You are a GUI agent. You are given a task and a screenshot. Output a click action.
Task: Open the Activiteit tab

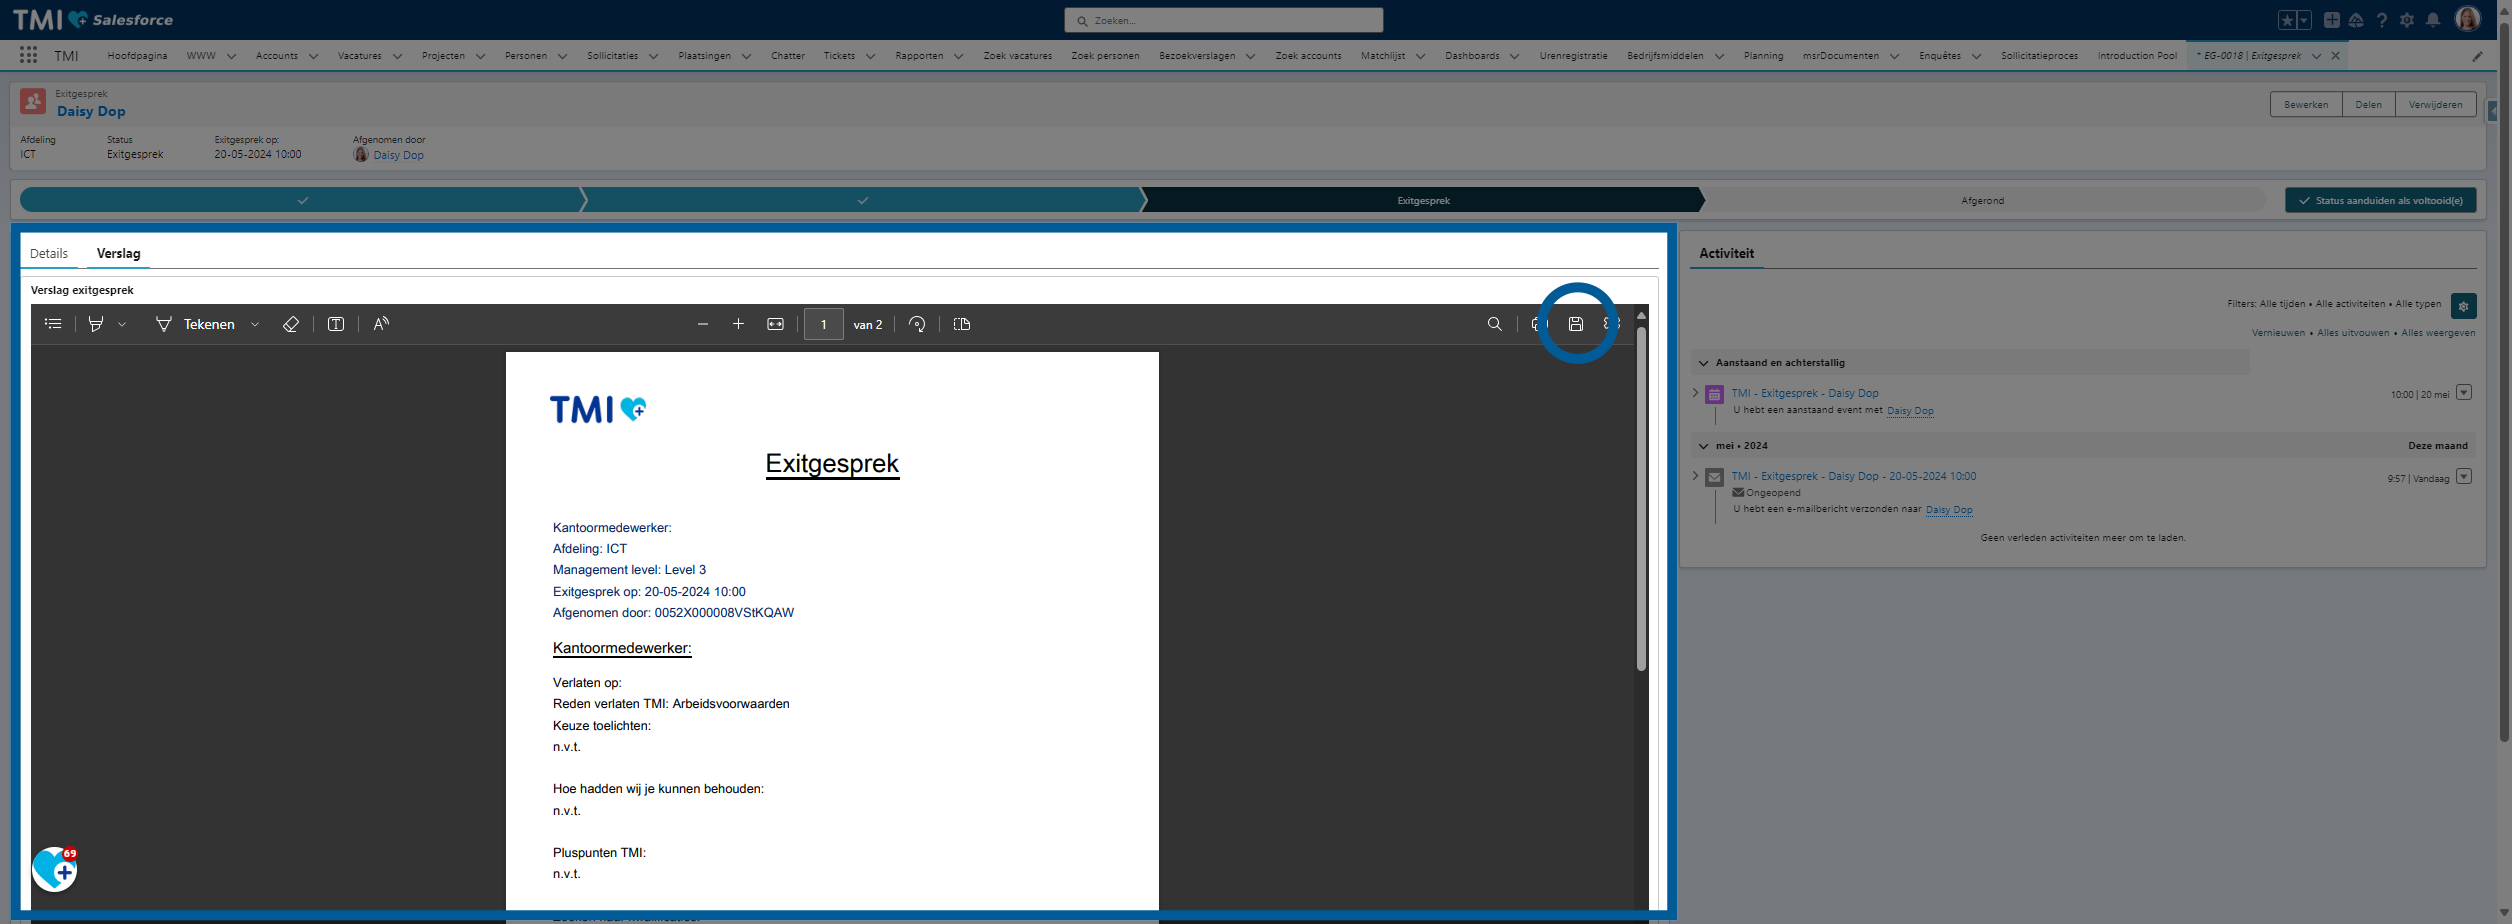point(1726,254)
